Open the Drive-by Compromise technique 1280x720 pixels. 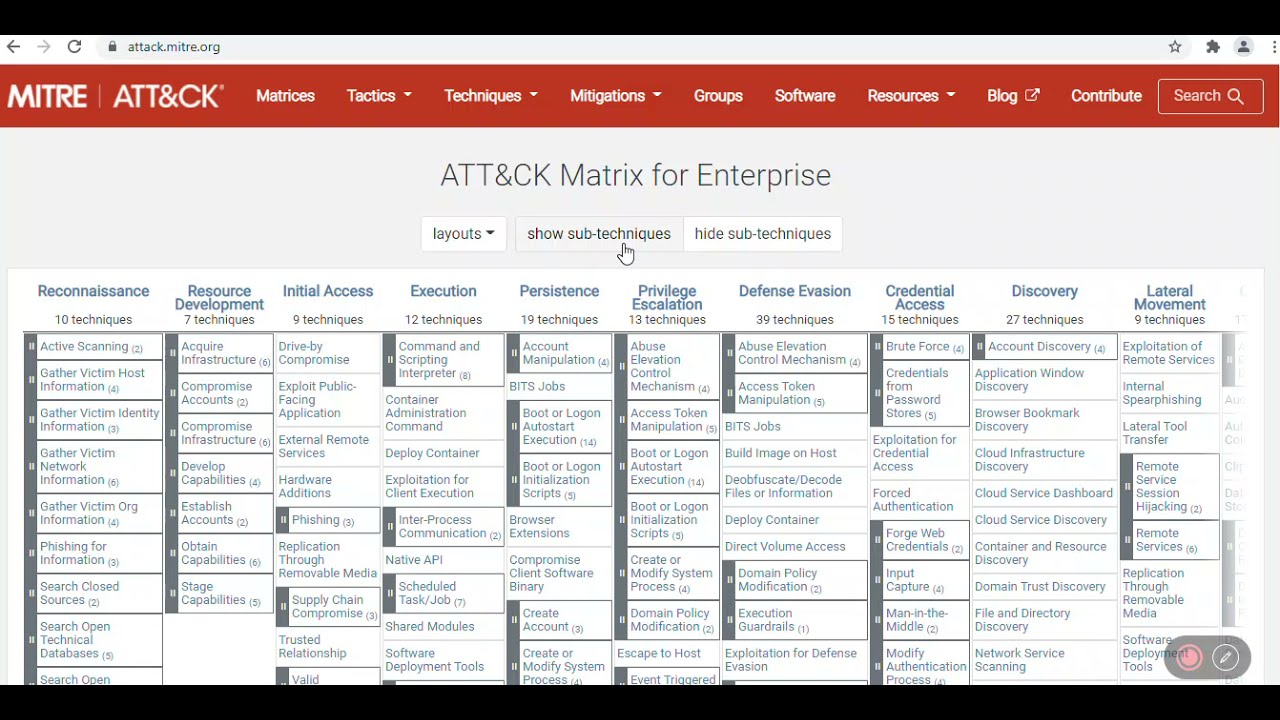pos(314,353)
